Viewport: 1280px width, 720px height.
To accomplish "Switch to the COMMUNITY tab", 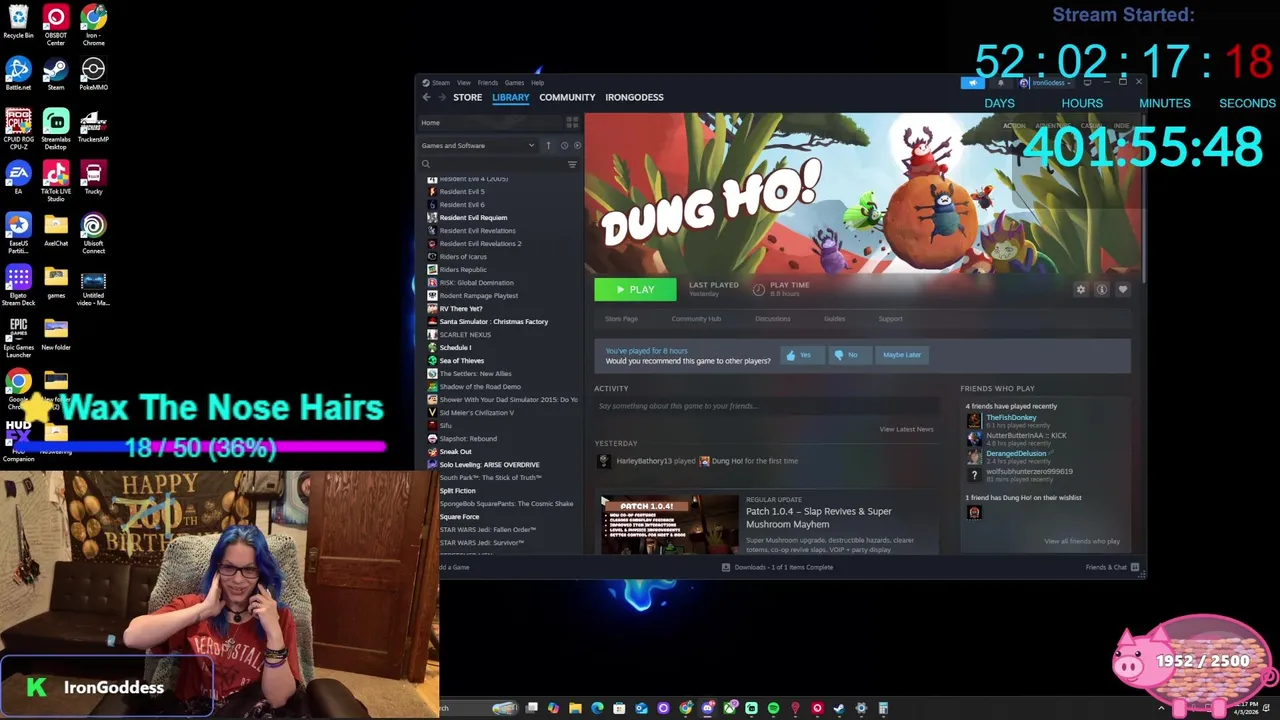I will click(x=567, y=97).
